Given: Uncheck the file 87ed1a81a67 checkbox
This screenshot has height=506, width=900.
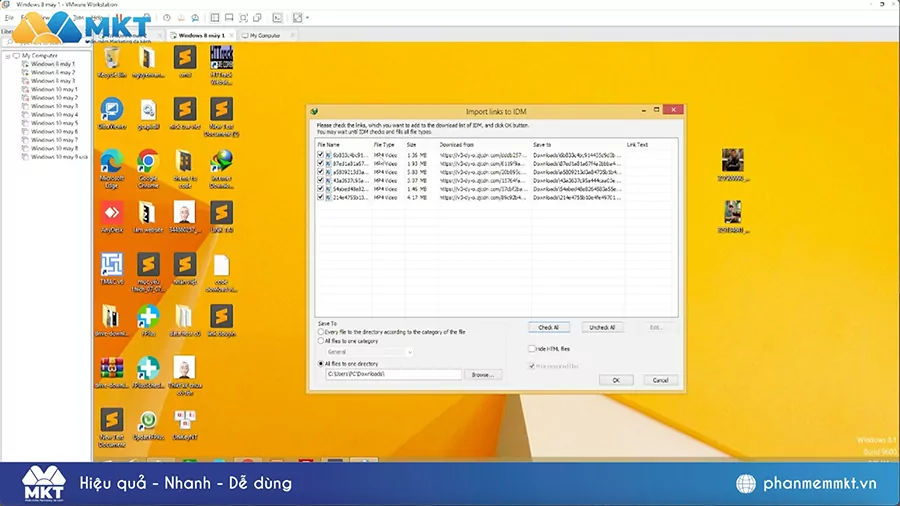Looking at the screenshot, I should (320, 164).
